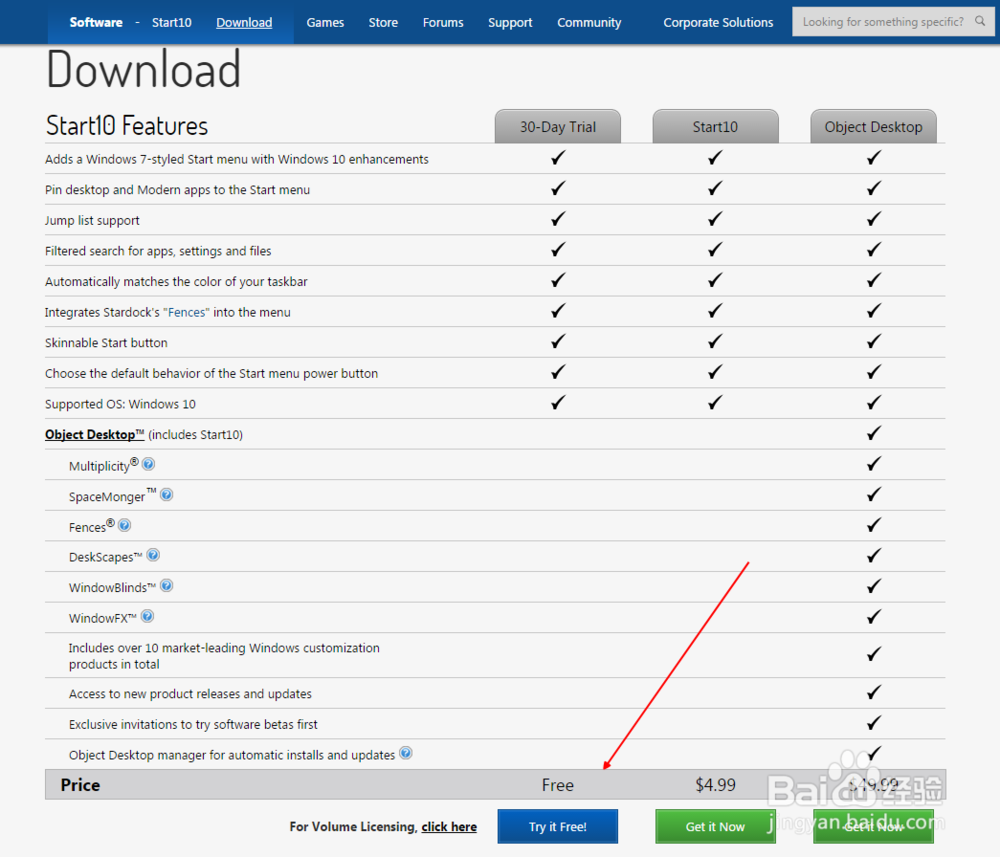
Task: Select the 30-Day Trial column header
Action: click(x=558, y=126)
